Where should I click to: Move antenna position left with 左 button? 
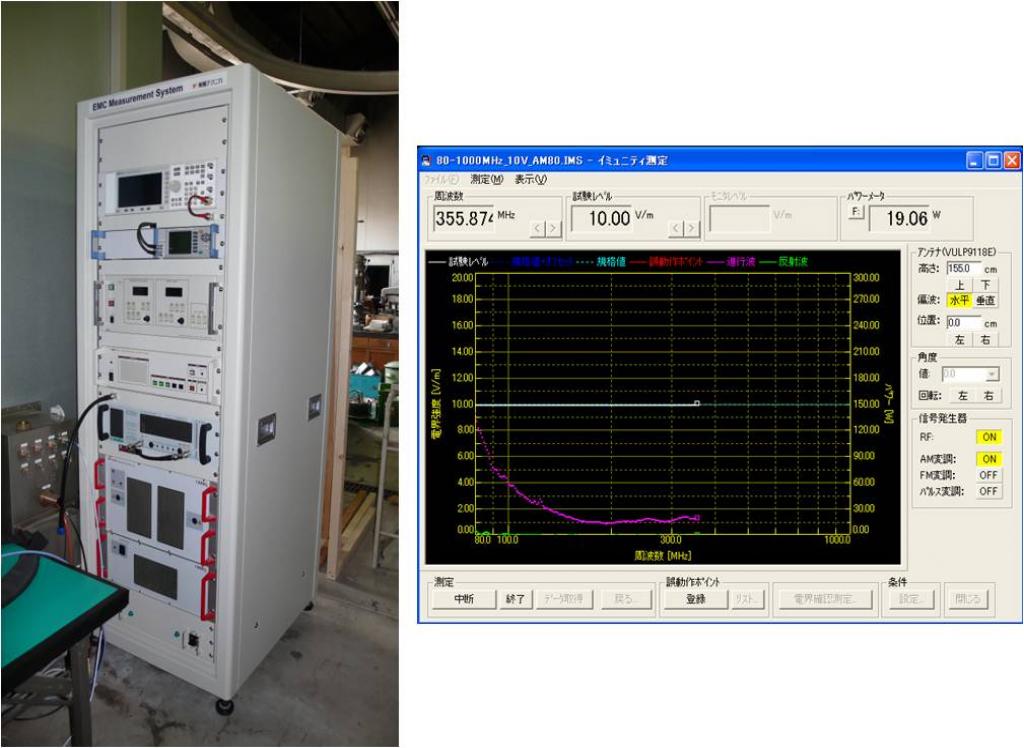[960, 339]
